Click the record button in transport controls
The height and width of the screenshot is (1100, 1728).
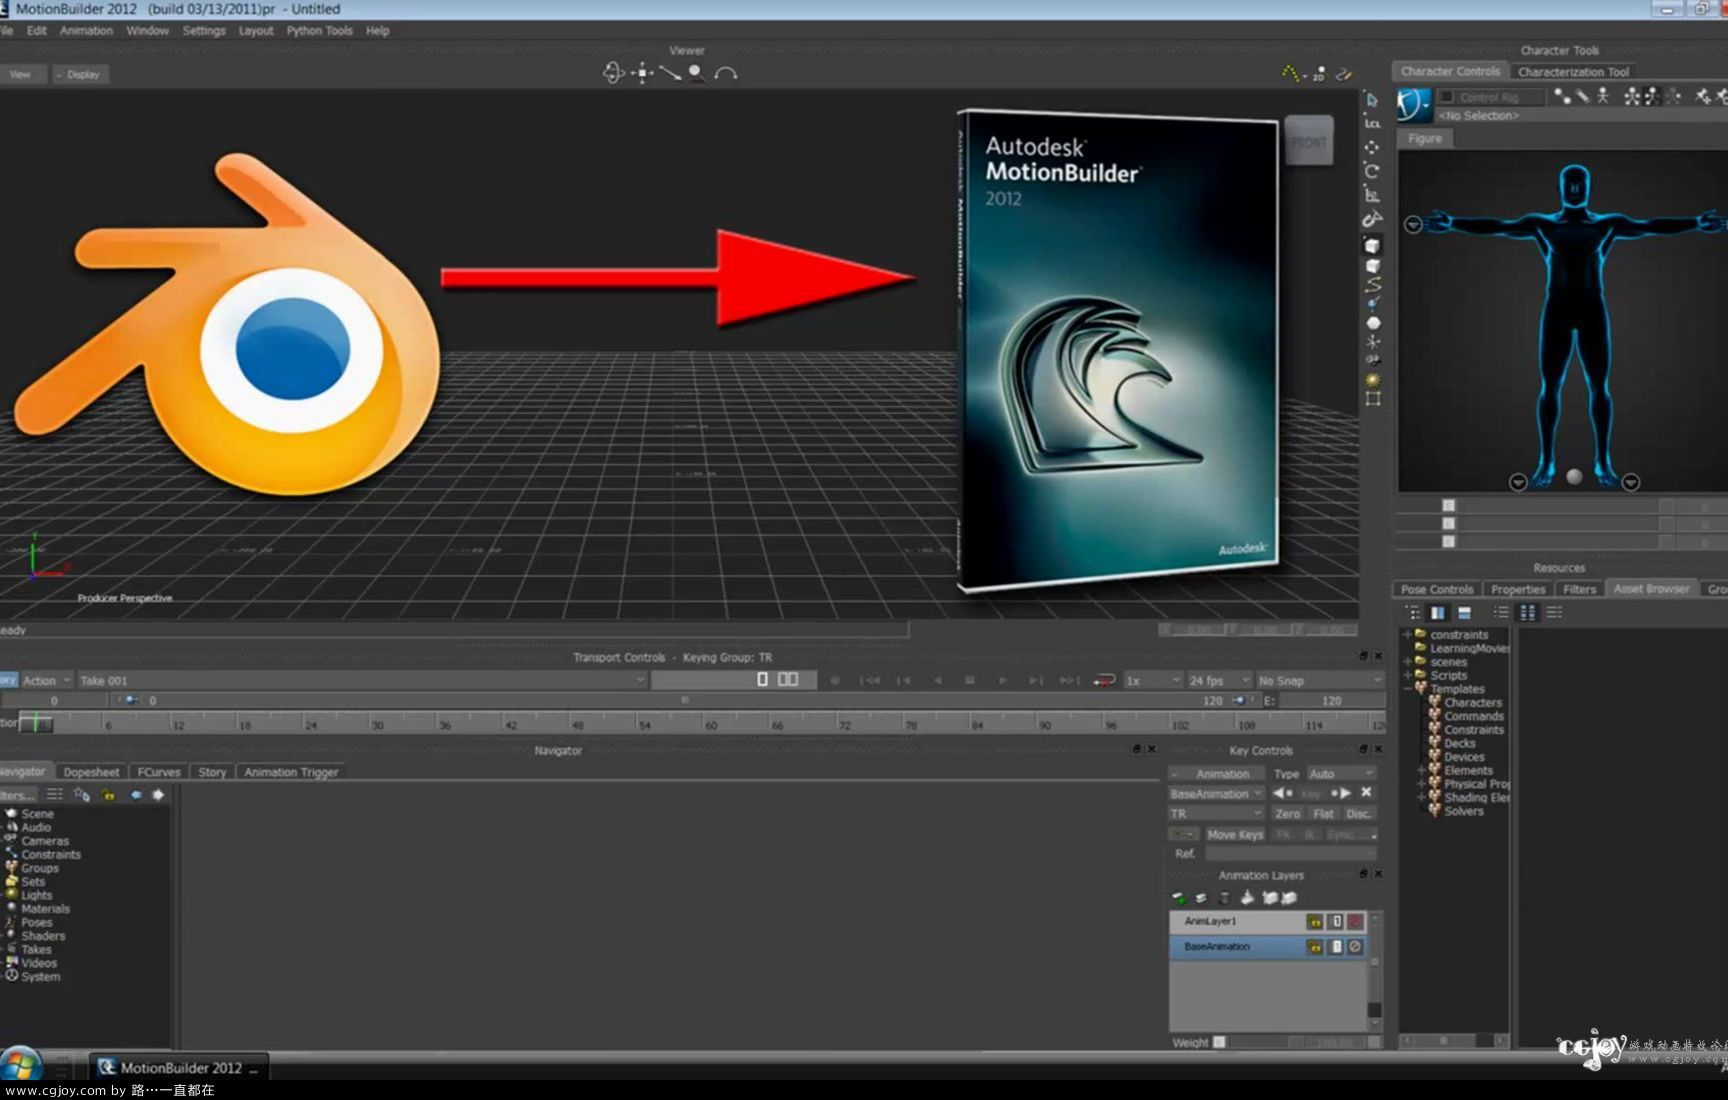point(835,680)
